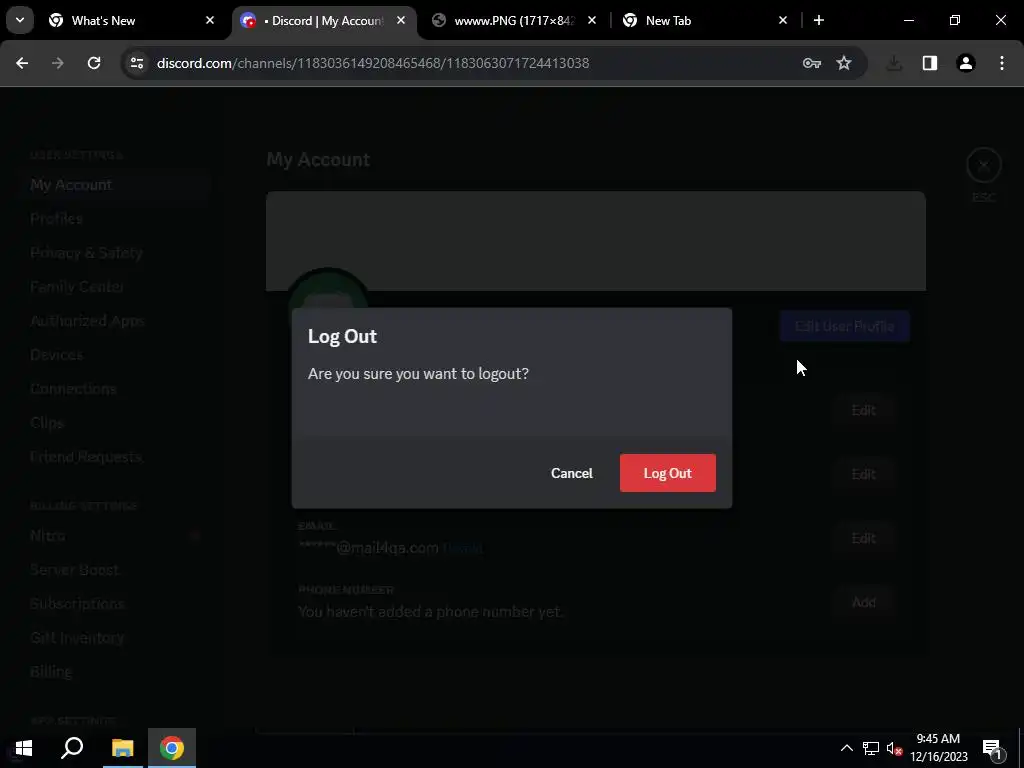Close the Discord tab
Image resolution: width=1024 pixels, height=768 pixels.
coord(401,20)
